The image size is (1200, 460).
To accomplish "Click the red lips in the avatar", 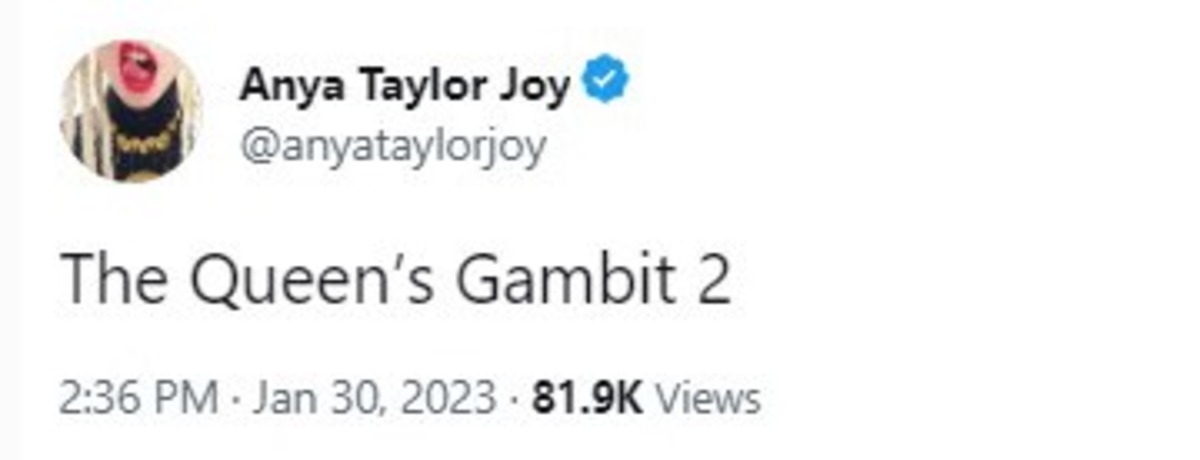I will tap(135, 68).
